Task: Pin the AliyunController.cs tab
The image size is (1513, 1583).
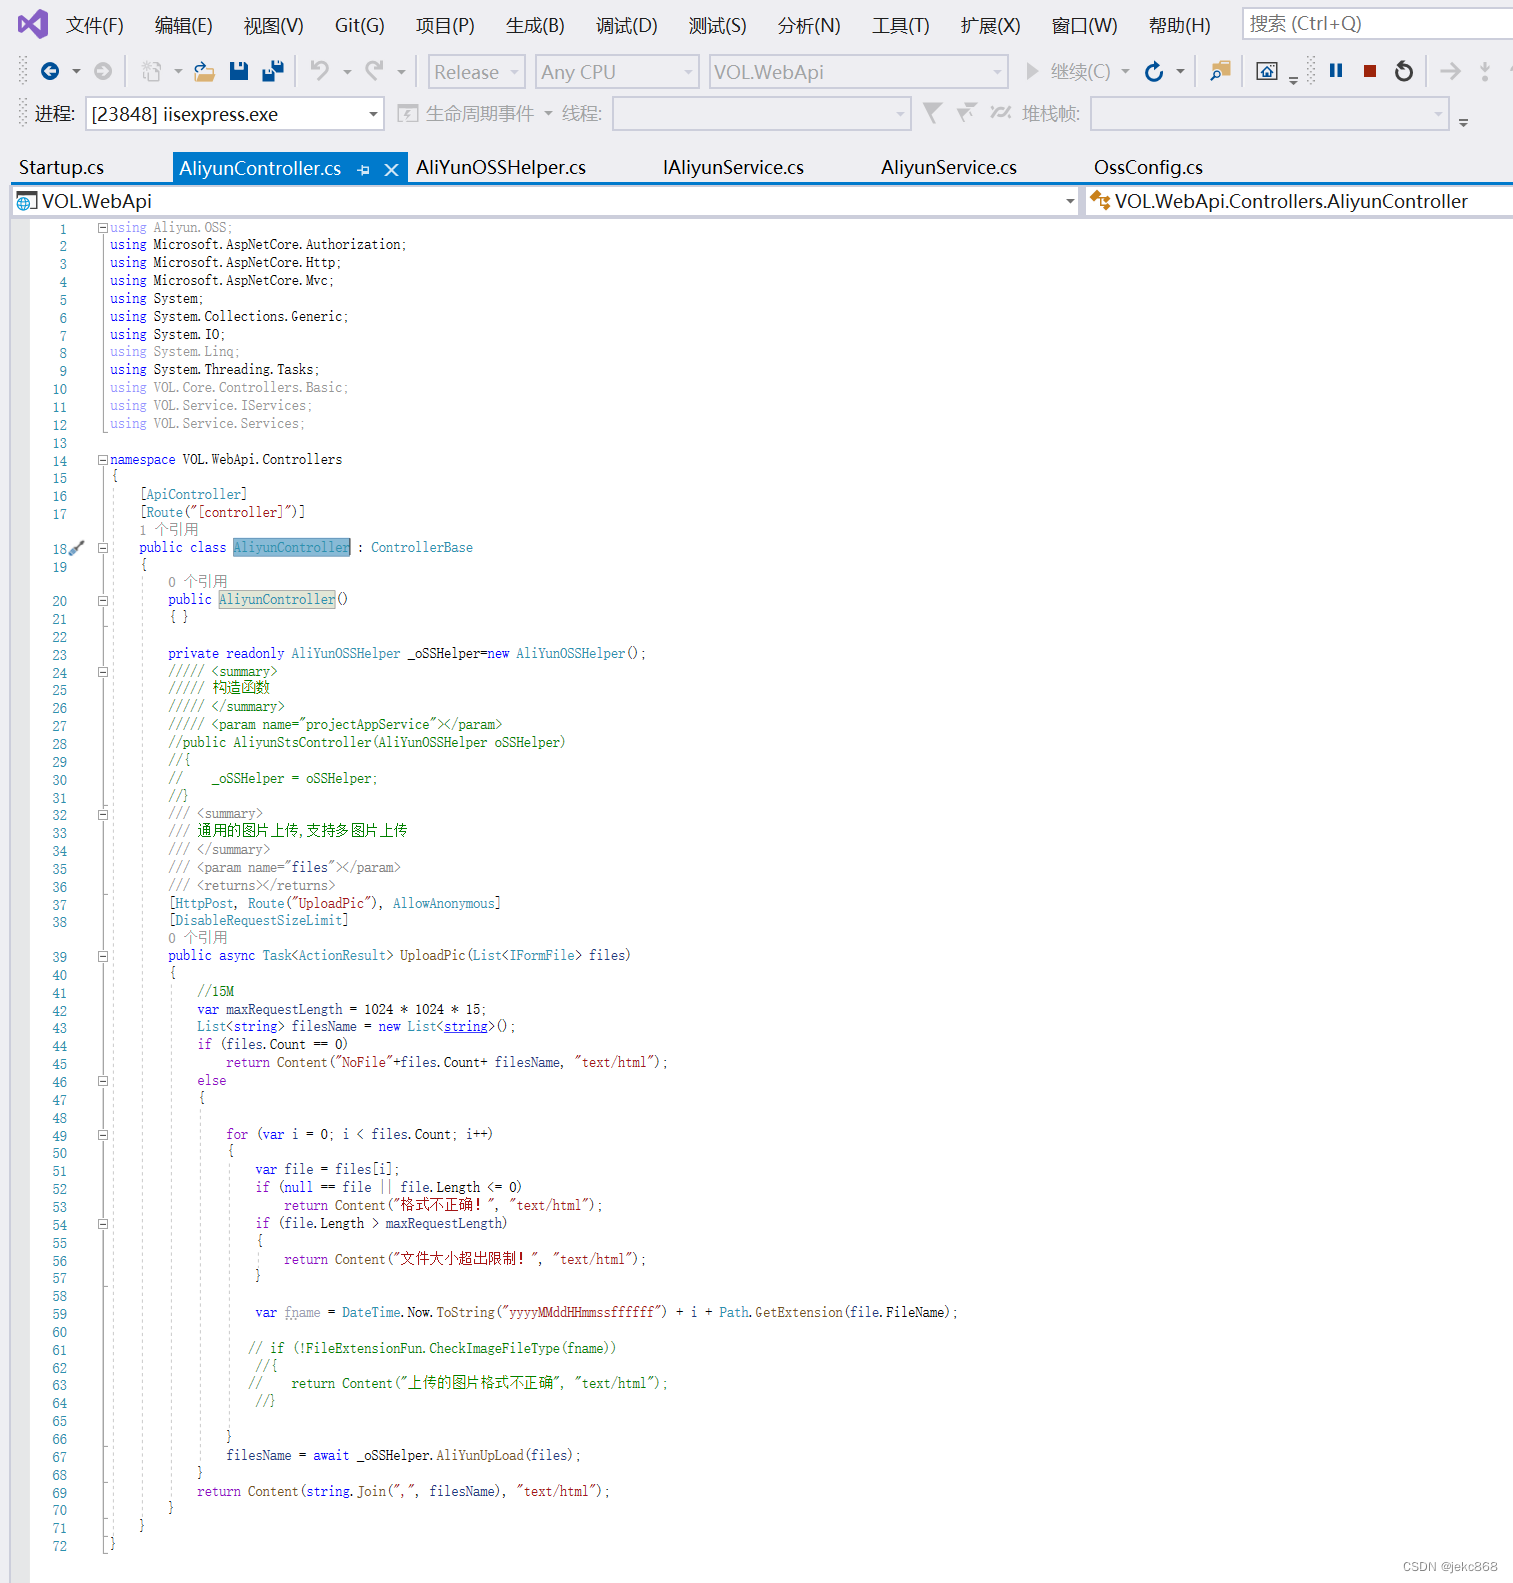Action: pyautogui.click(x=363, y=170)
